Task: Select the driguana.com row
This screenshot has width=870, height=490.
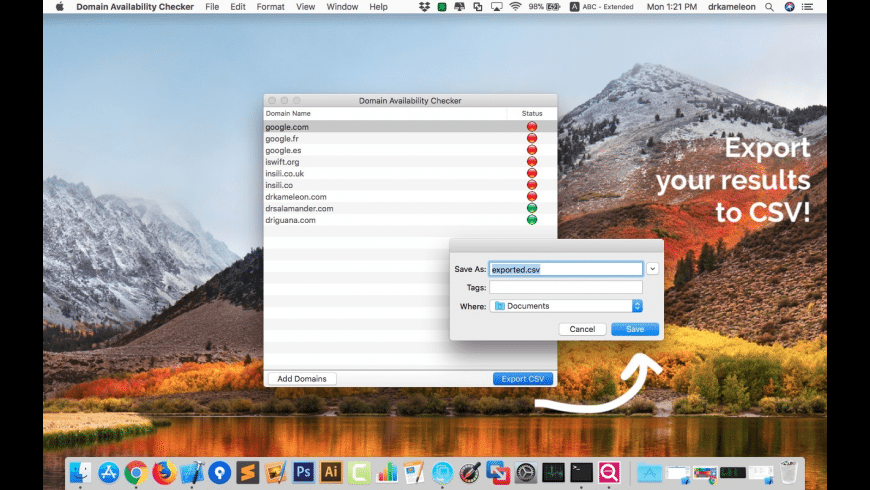Action: [410, 220]
